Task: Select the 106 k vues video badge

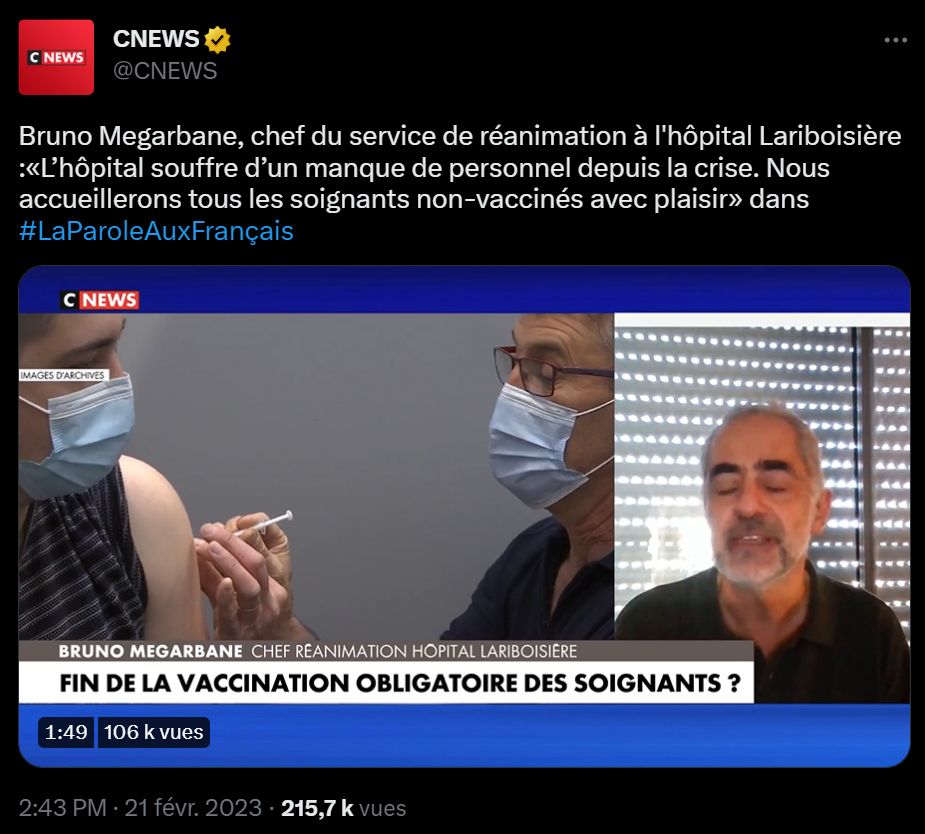Action: 153,732
